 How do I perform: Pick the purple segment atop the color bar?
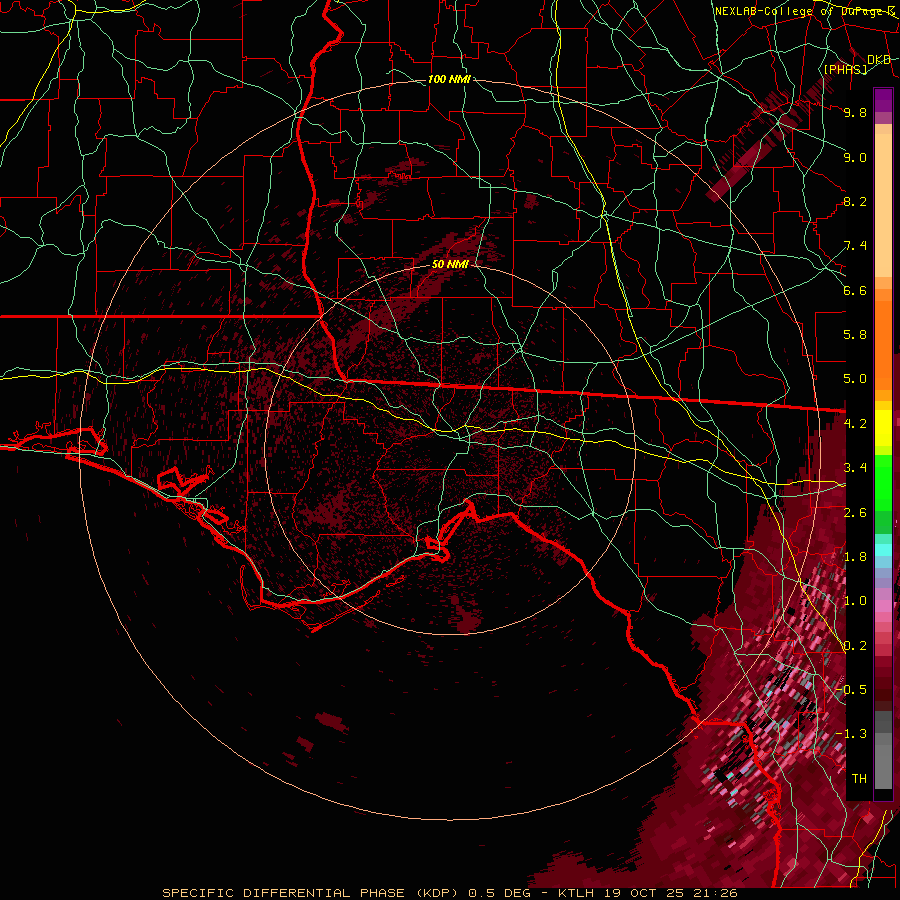tap(883, 100)
